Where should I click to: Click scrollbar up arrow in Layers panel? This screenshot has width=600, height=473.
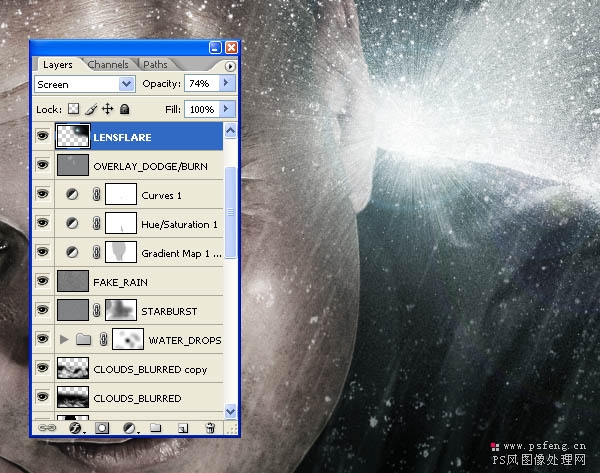point(230,131)
